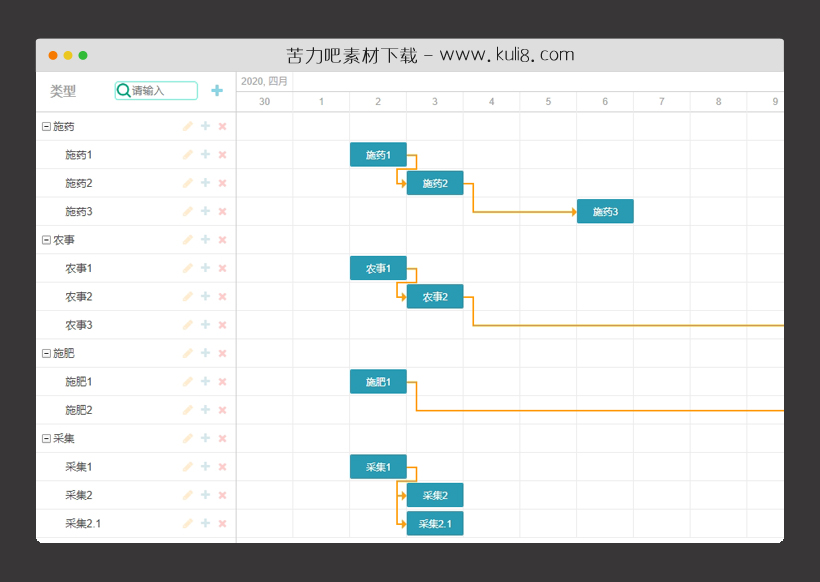Click the pencil edit icon for 施肥2
Image resolution: width=820 pixels, height=582 pixels.
click(x=187, y=410)
